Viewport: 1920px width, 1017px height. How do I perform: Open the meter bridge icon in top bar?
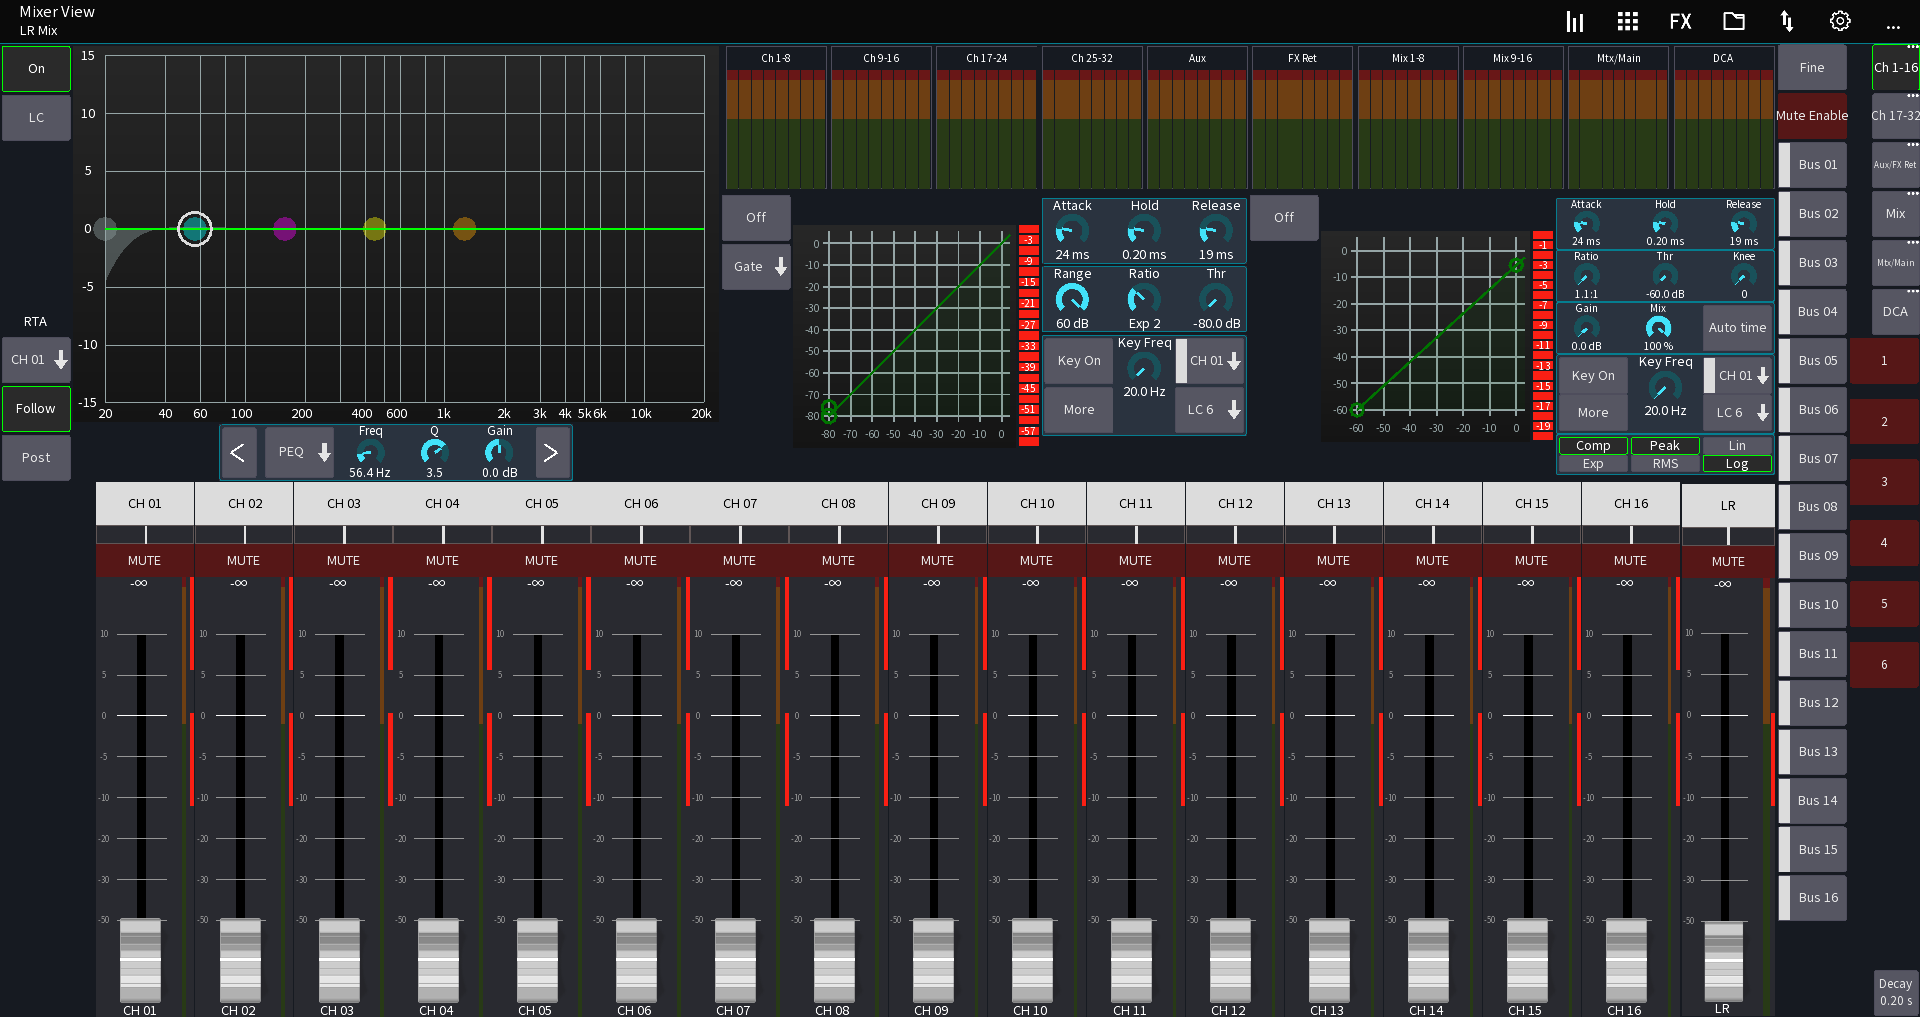(1575, 21)
